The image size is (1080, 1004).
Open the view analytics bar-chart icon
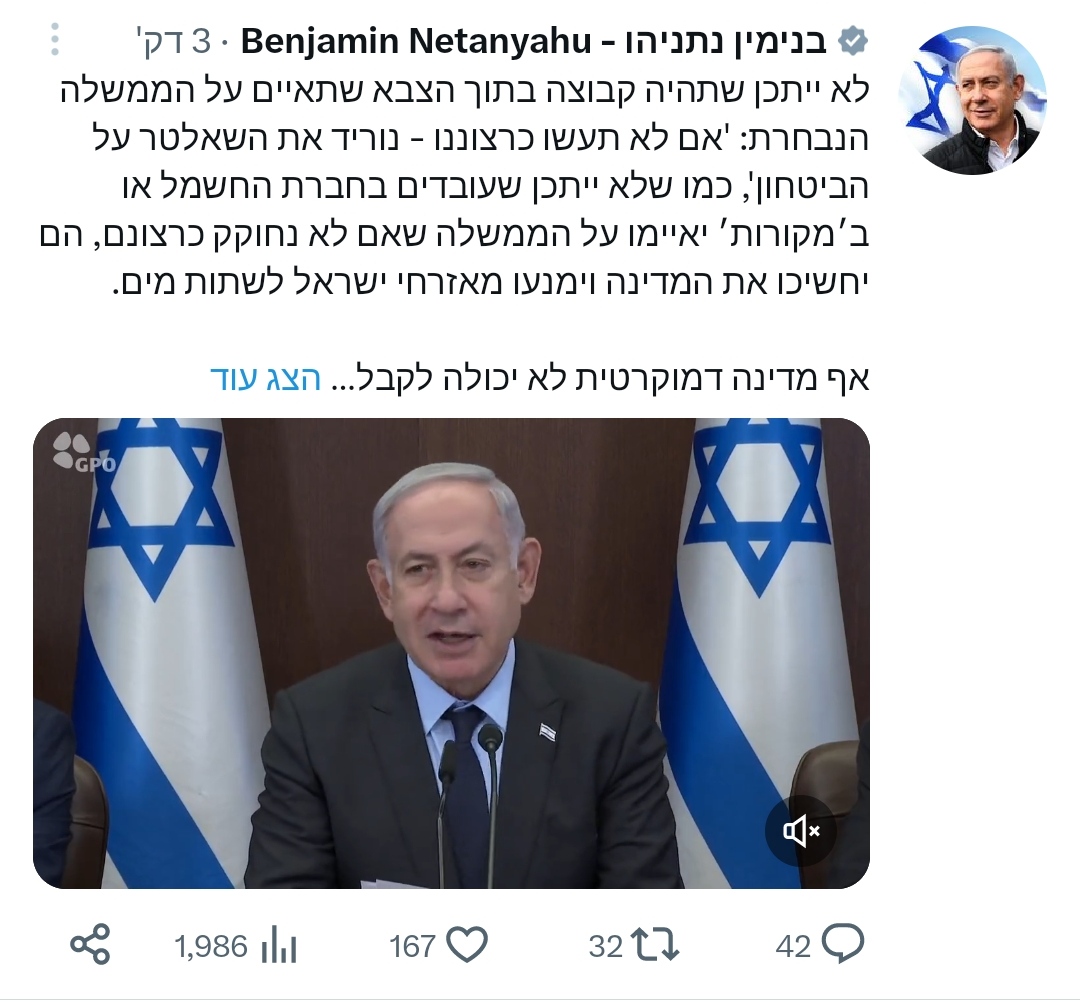point(279,946)
